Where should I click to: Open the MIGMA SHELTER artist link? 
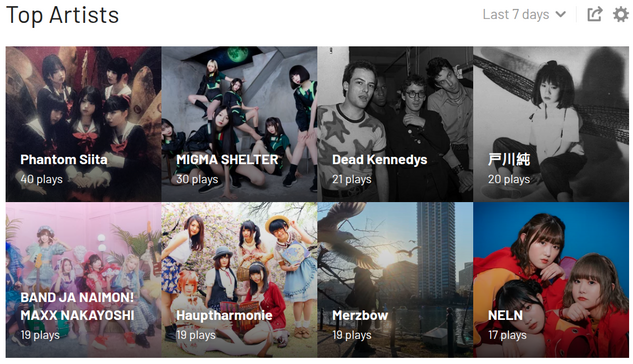point(227,159)
